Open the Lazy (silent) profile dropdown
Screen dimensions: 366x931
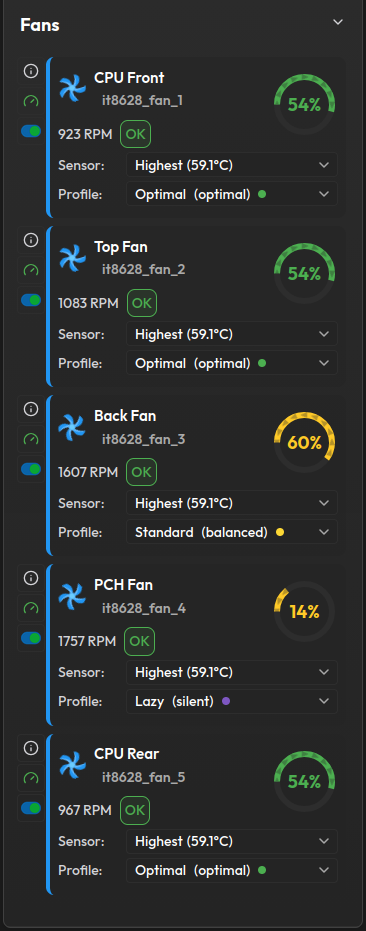232,701
